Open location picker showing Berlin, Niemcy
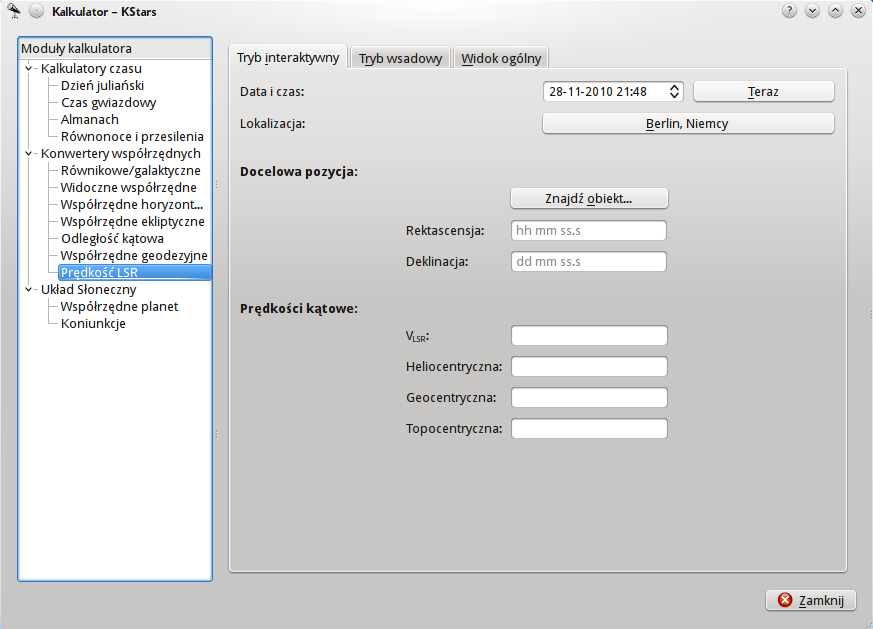The height and width of the screenshot is (629, 873). (x=687, y=124)
